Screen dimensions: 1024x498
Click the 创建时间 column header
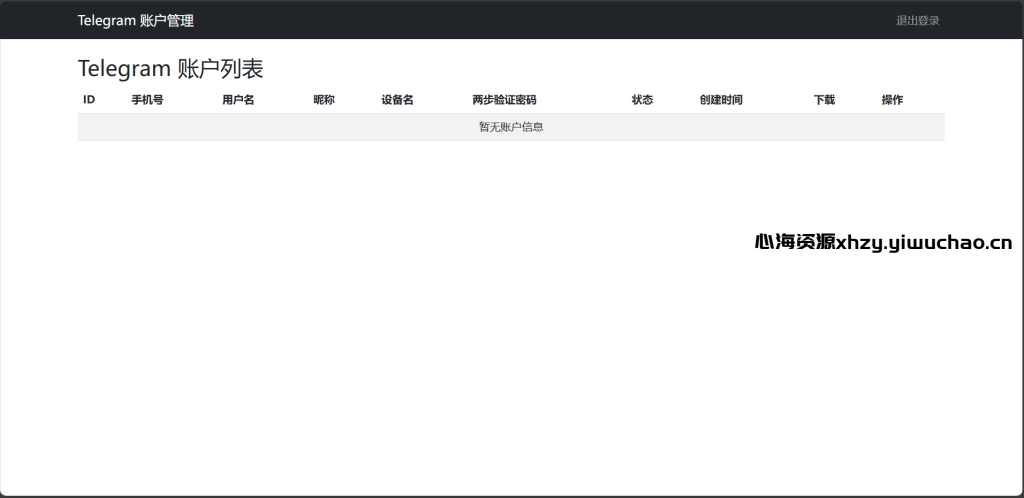pos(721,100)
